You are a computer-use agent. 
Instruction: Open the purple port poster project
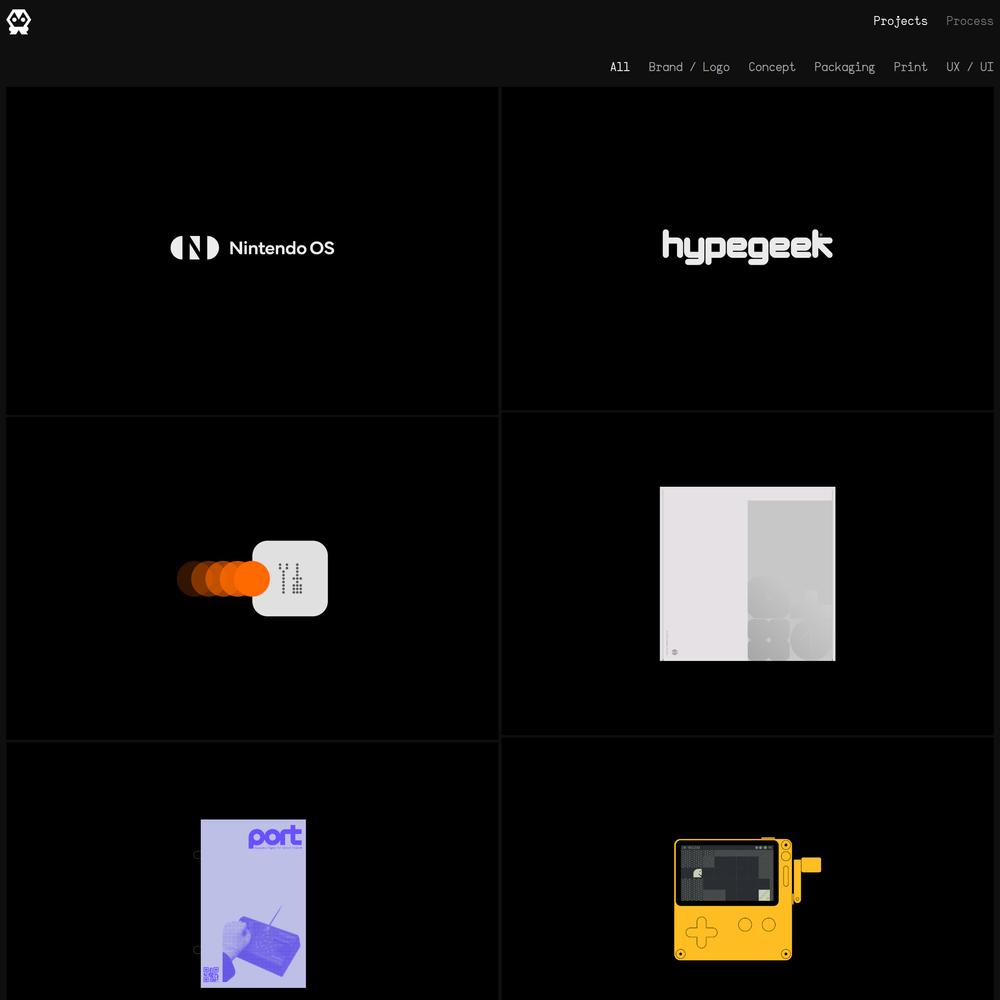[253, 871]
